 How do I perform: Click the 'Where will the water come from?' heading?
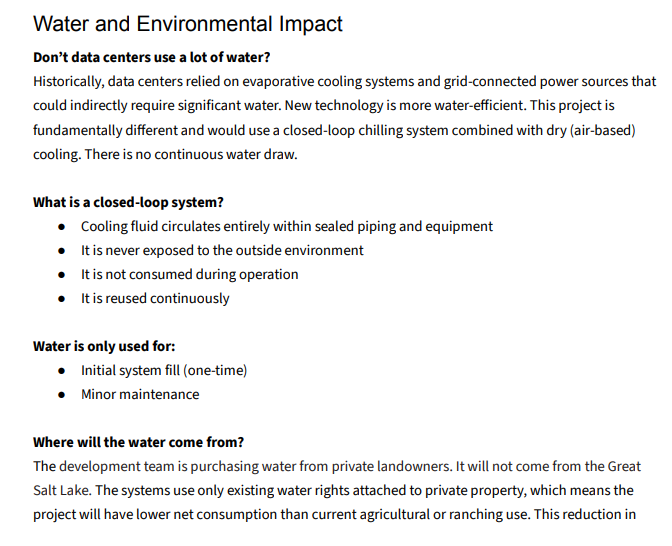tap(138, 442)
